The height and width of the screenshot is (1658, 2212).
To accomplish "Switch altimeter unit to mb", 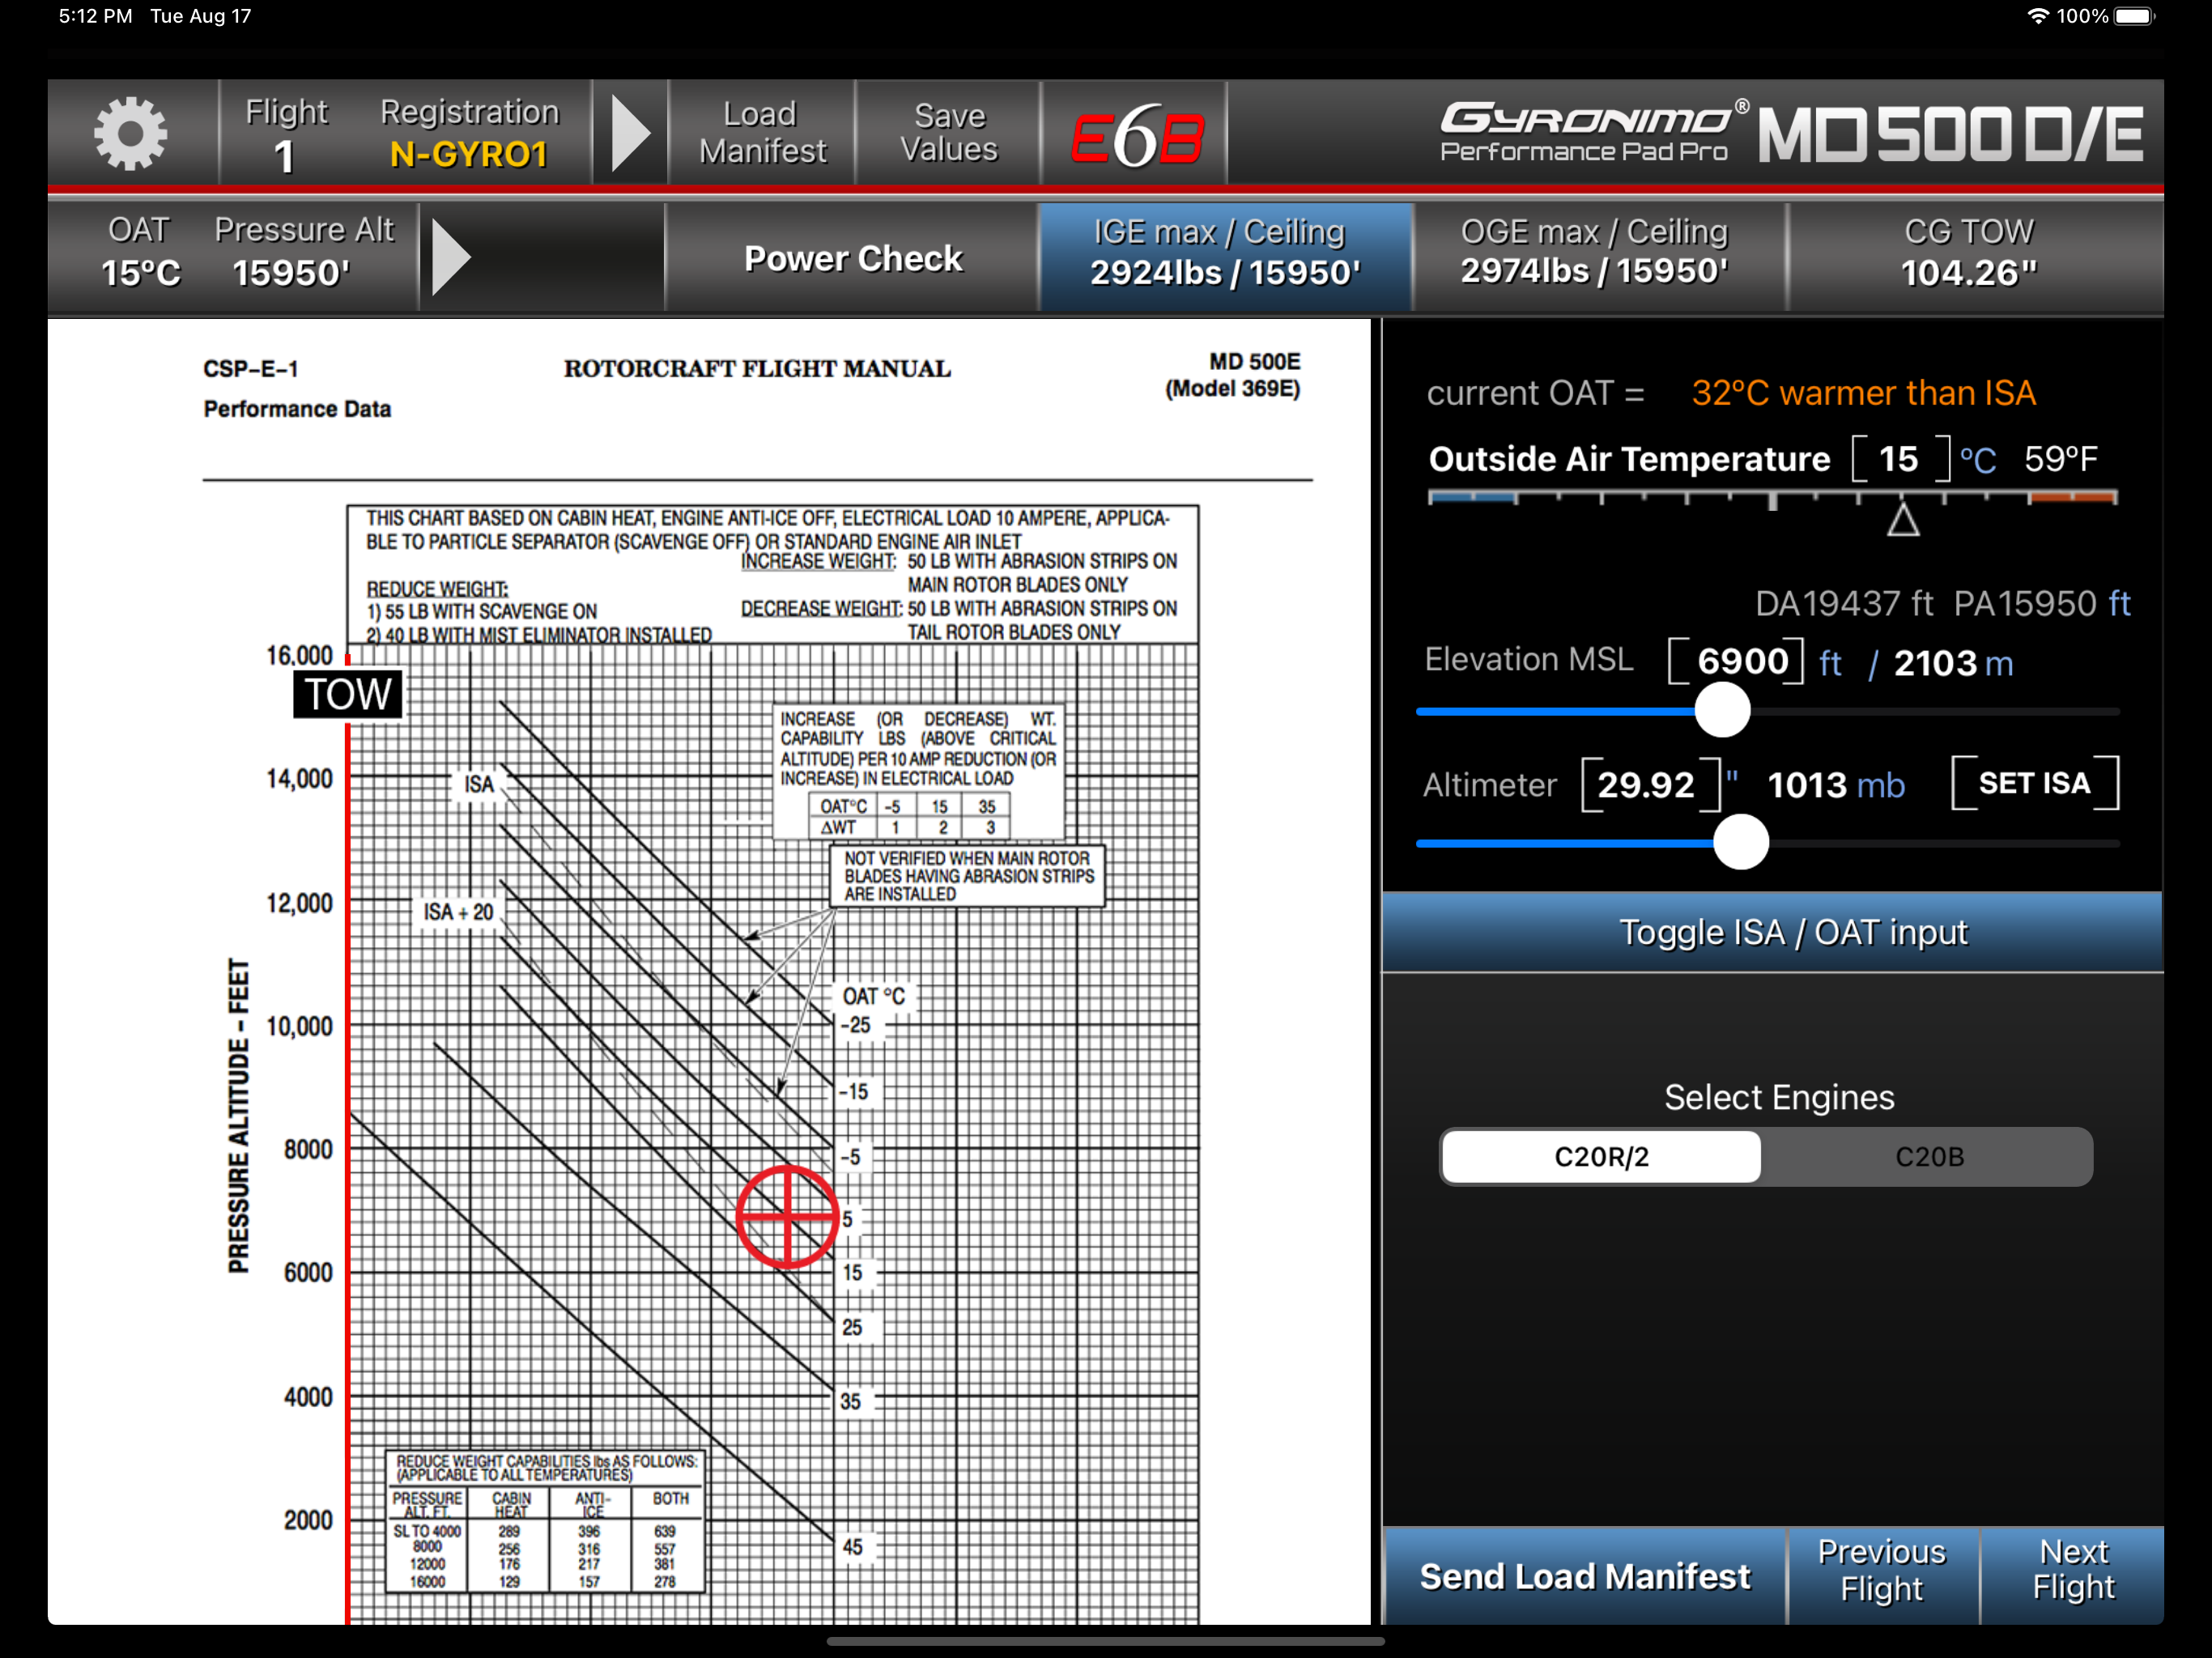I will (1880, 785).
